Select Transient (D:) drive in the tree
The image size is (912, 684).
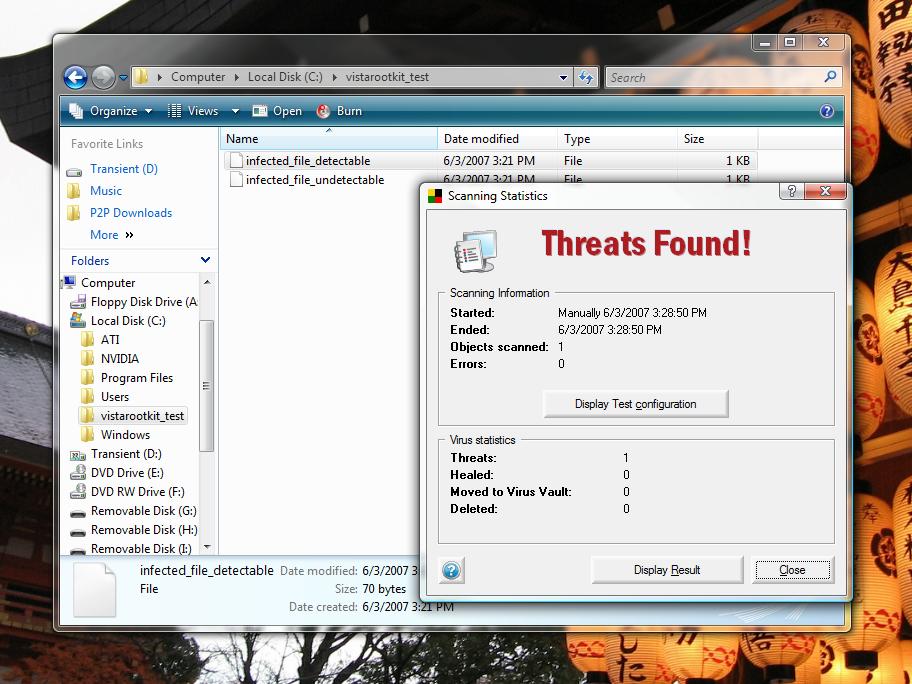point(126,454)
